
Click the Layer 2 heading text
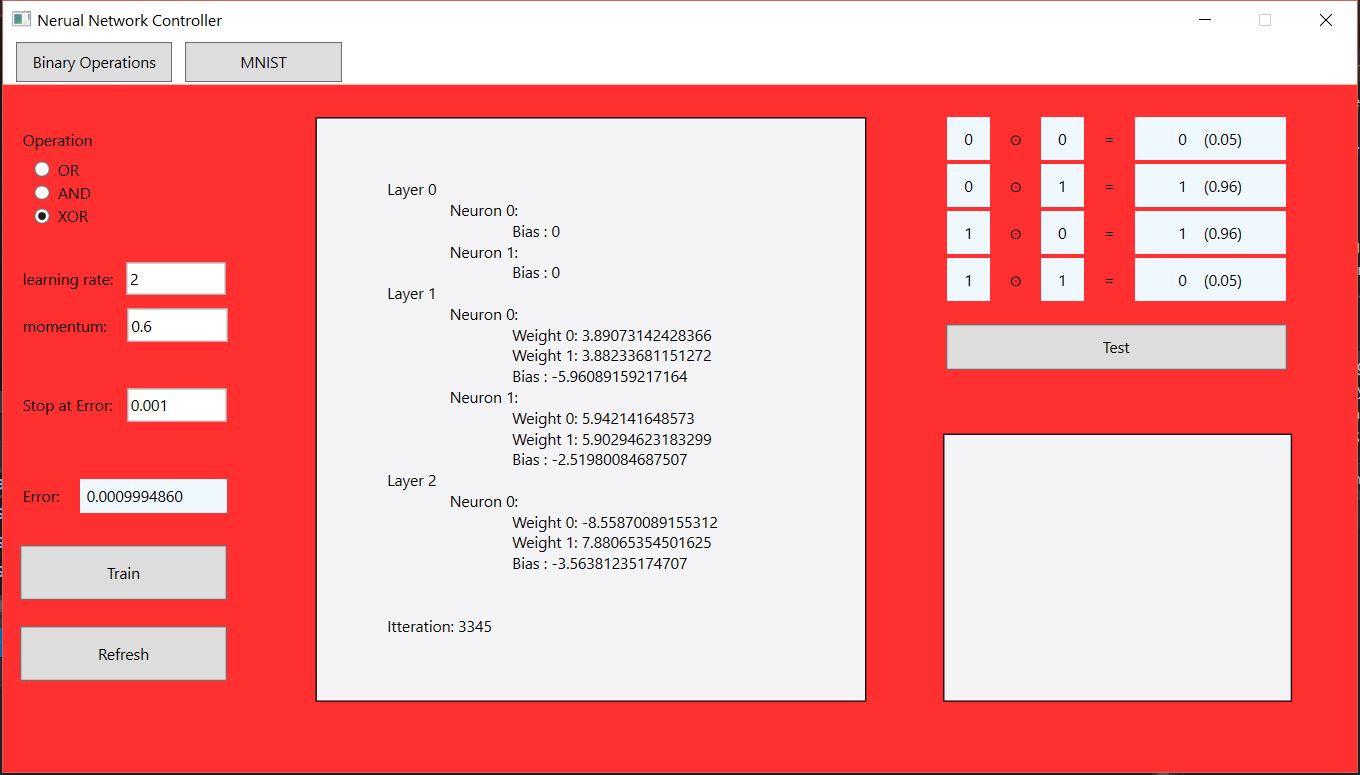tap(412, 481)
